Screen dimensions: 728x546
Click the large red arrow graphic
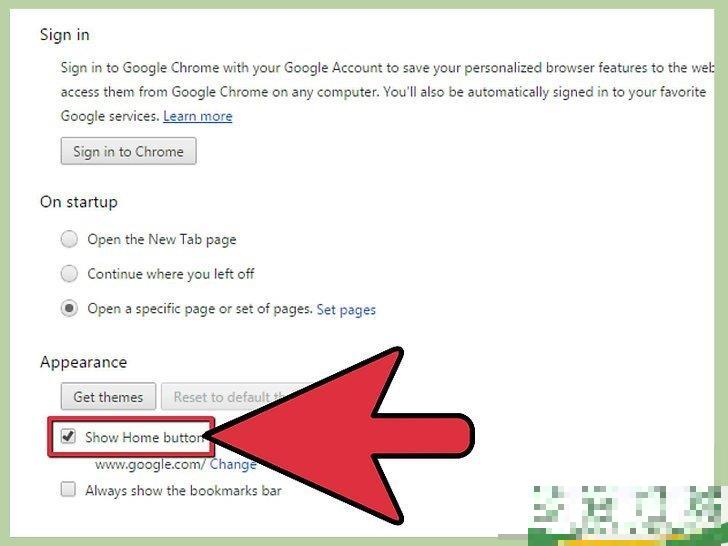click(x=341, y=436)
